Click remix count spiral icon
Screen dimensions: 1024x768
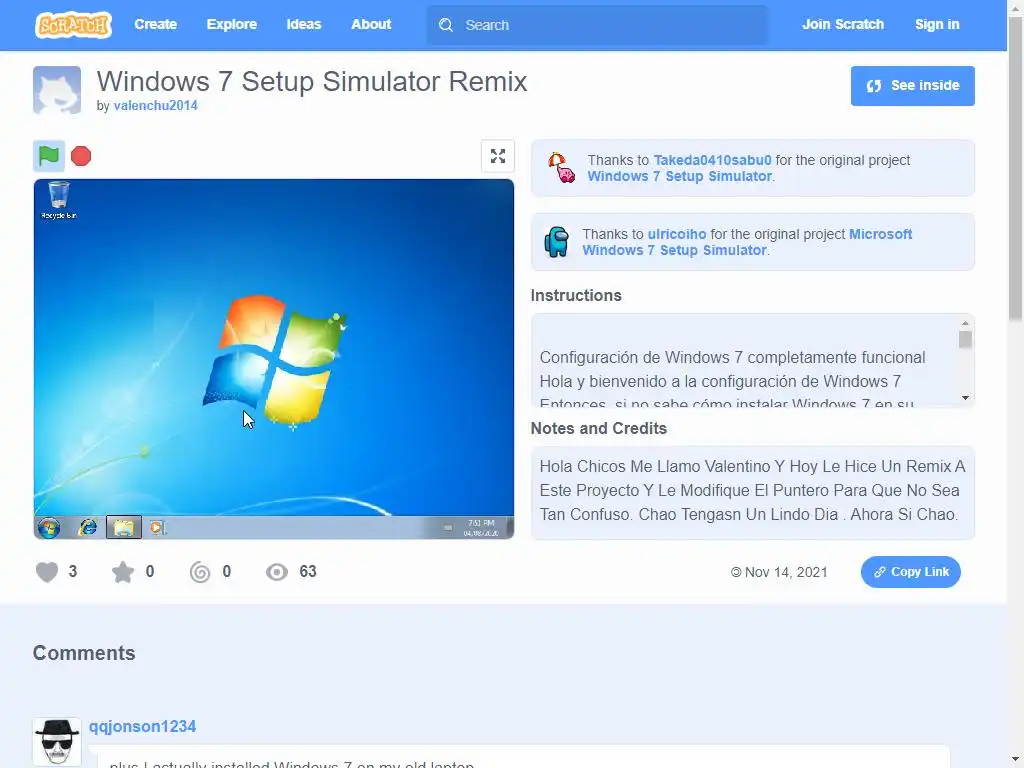tap(200, 572)
